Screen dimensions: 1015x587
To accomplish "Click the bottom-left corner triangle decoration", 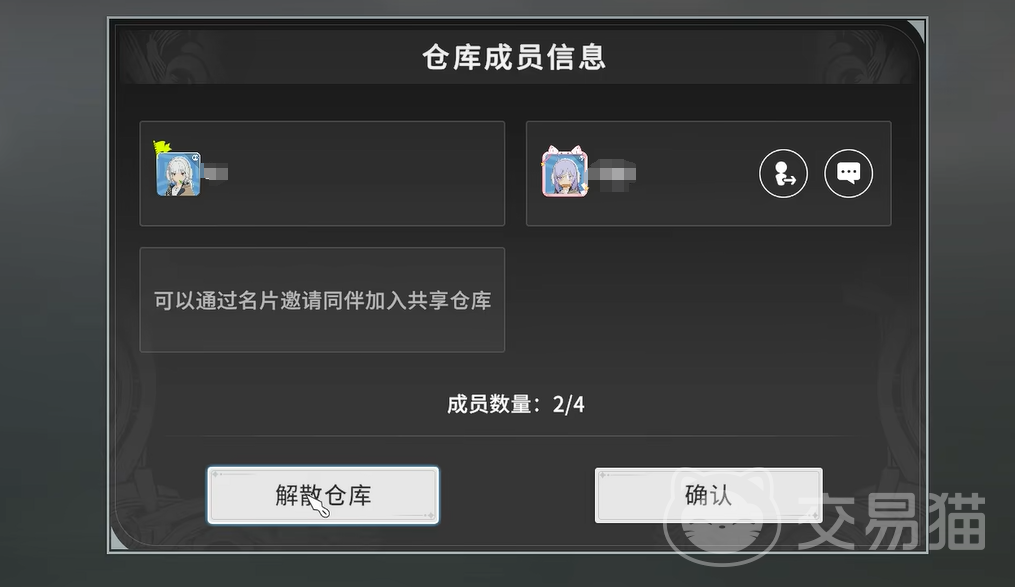I will 117,540.
